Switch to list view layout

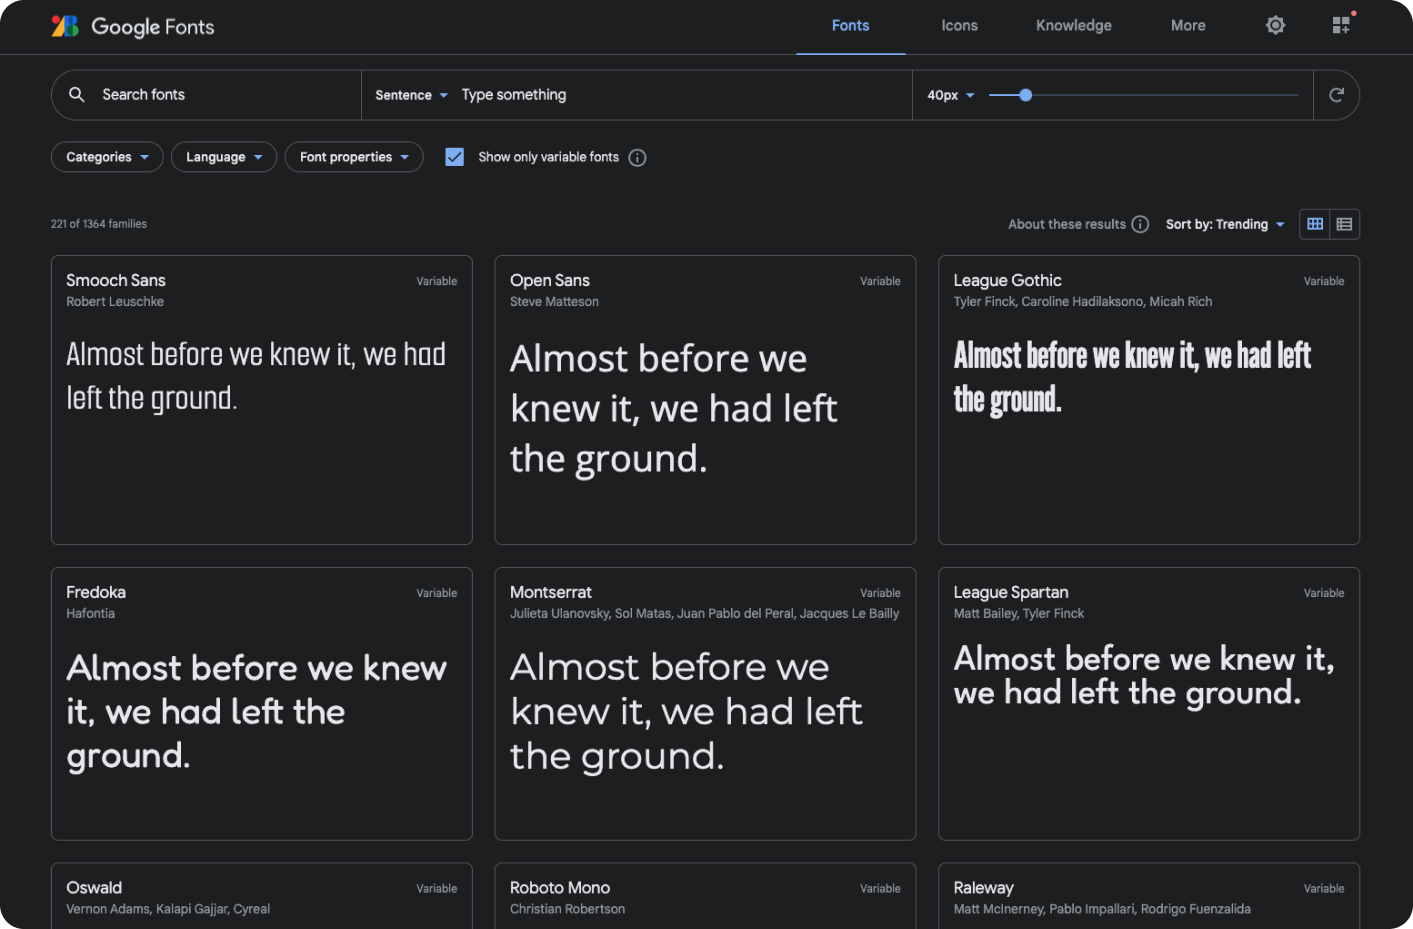click(1344, 224)
